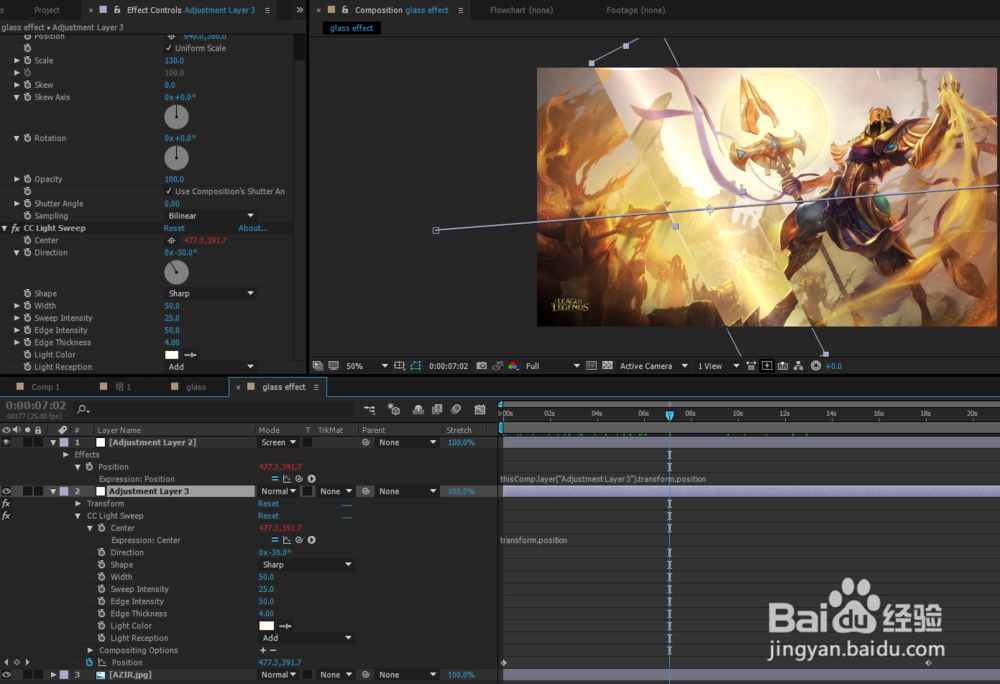Switch to Flowchart (none) tab
Screen dimensions: 1000x684
521,10
